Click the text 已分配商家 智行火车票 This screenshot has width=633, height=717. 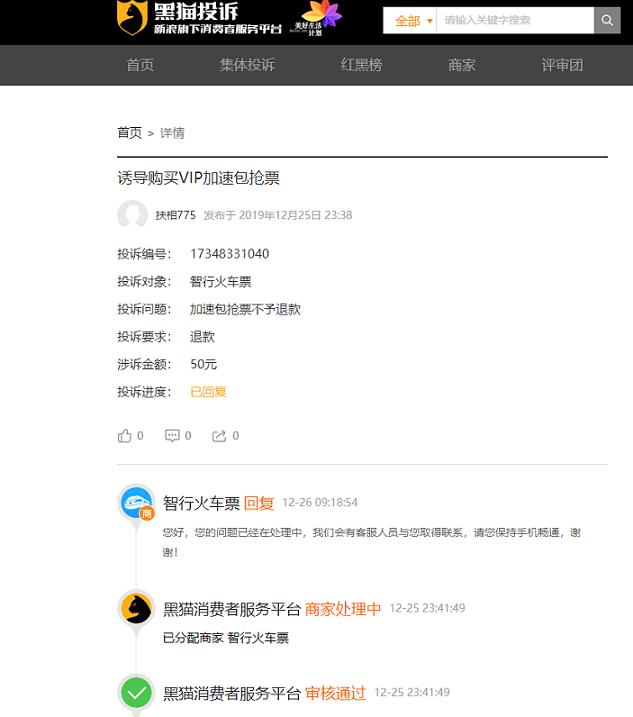click(226, 637)
